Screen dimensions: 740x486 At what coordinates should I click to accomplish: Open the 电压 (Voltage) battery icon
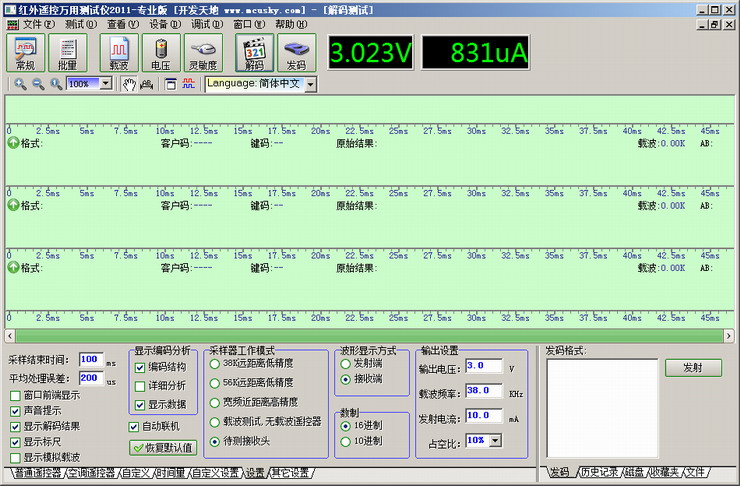coord(160,53)
